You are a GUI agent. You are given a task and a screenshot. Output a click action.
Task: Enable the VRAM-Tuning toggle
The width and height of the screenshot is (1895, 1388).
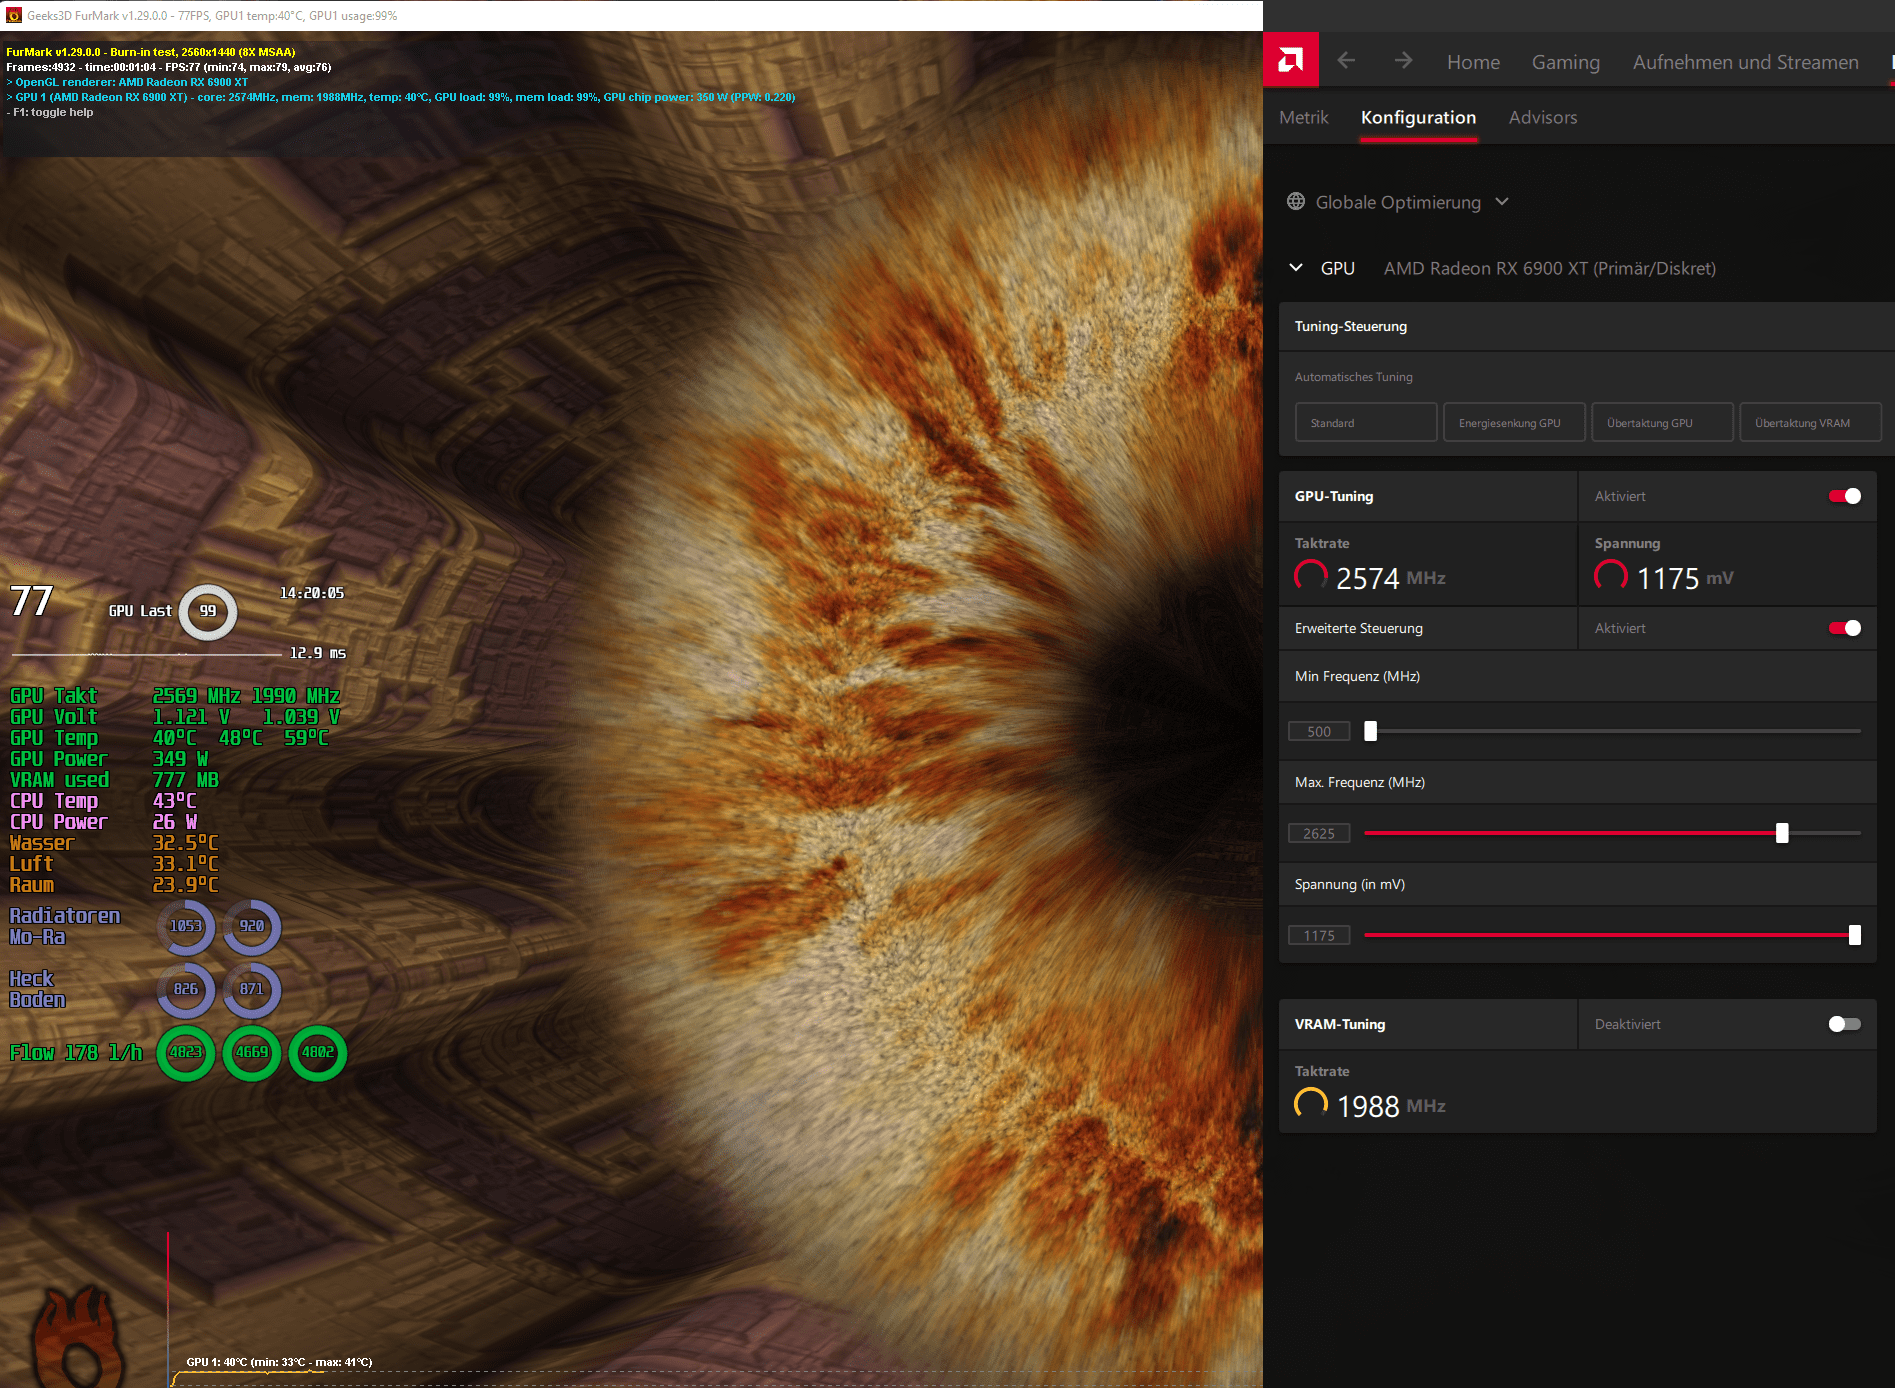(1845, 1024)
